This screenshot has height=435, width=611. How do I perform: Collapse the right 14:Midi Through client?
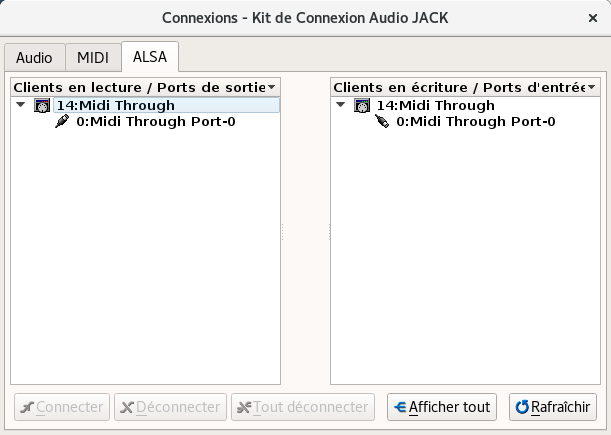(342, 105)
